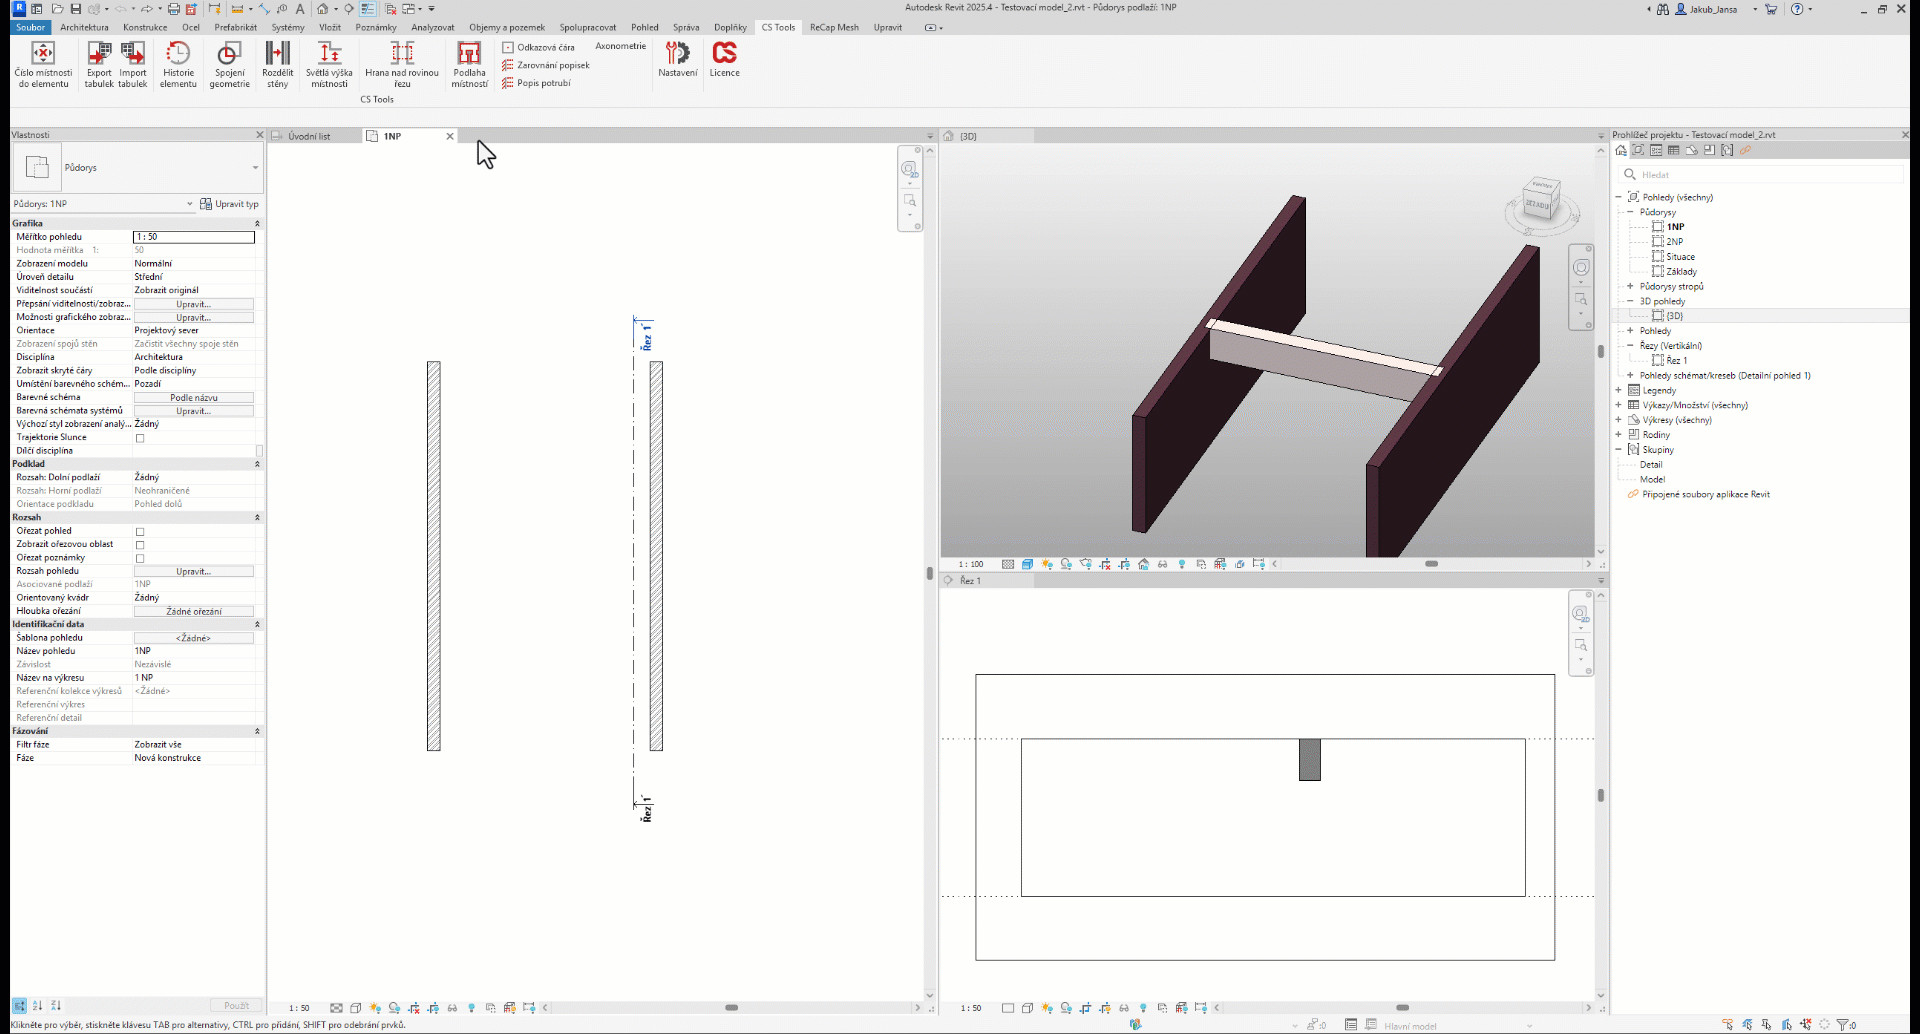Select Rozdělit stěny tool
This screenshot has width=1920, height=1034.
[278, 65]
